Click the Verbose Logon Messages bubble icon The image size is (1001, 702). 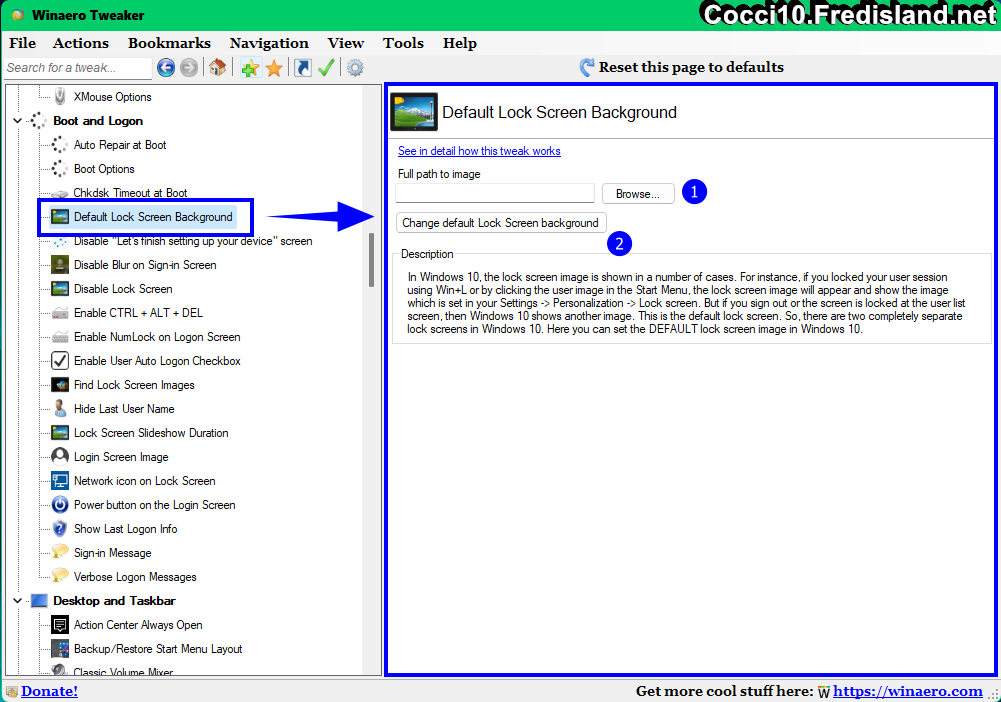pyautogui.click(x=60, y=576)
